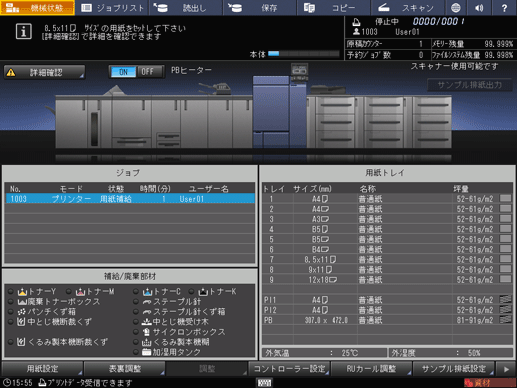This screenshot has width=517, height=388.
Task: Click the ステープル針 icon
Action: [x=147, y=302]
